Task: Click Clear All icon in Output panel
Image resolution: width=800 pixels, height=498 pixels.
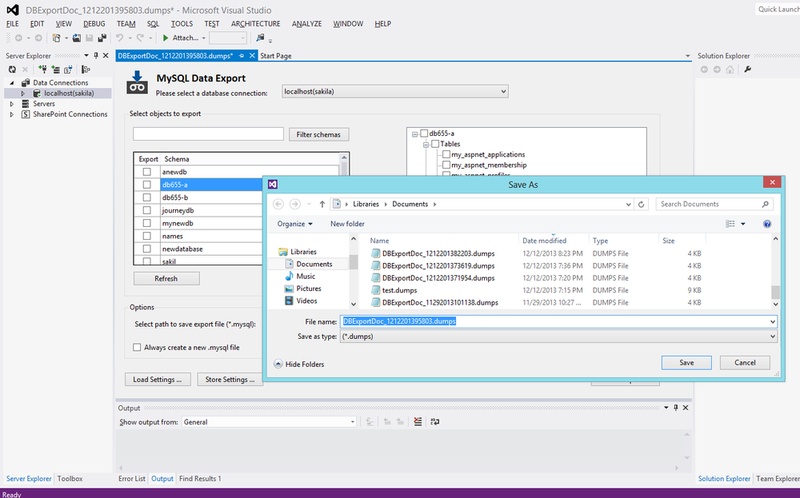Action: coord(418,421)
